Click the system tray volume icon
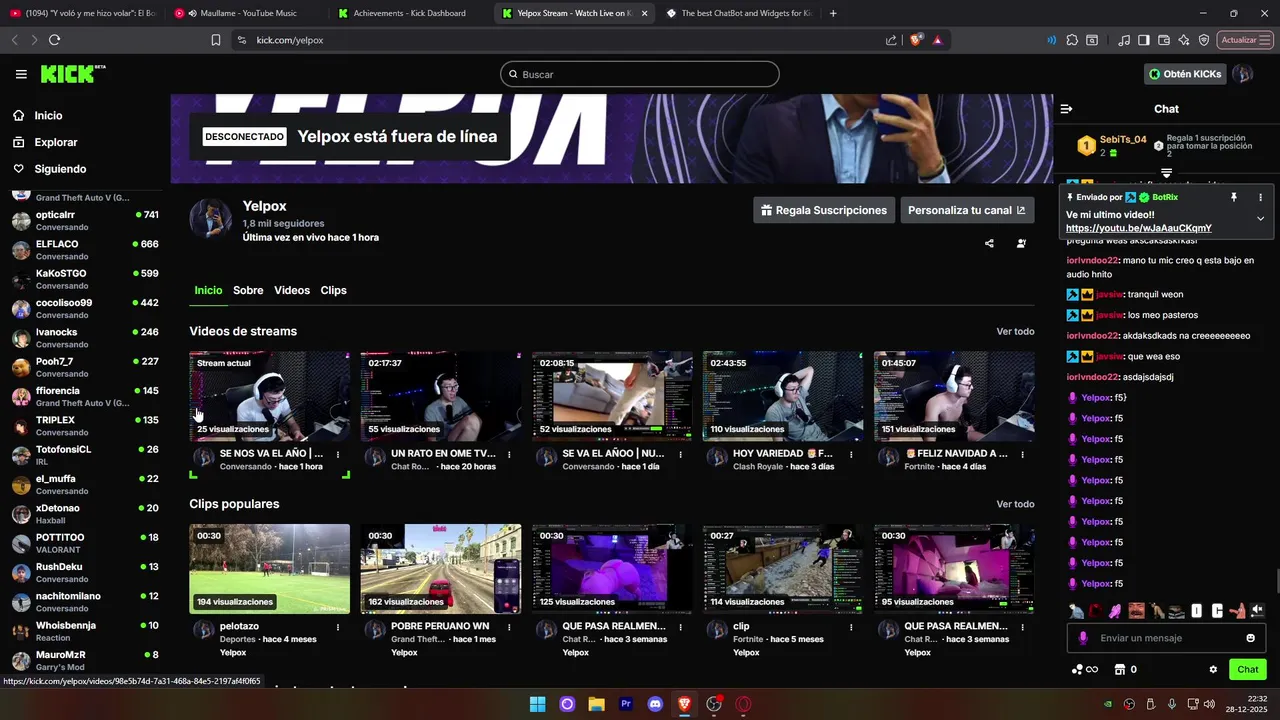 click(1209, 704)
